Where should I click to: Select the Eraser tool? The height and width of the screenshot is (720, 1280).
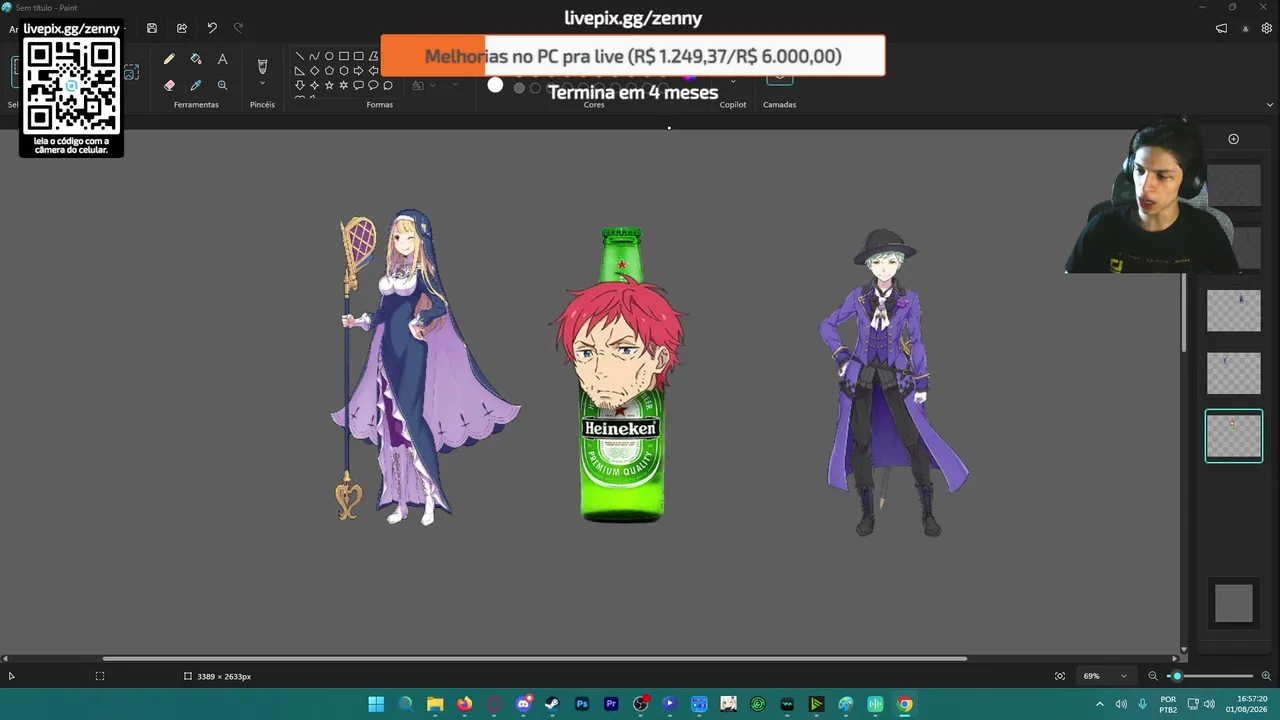tap(169, 86)
